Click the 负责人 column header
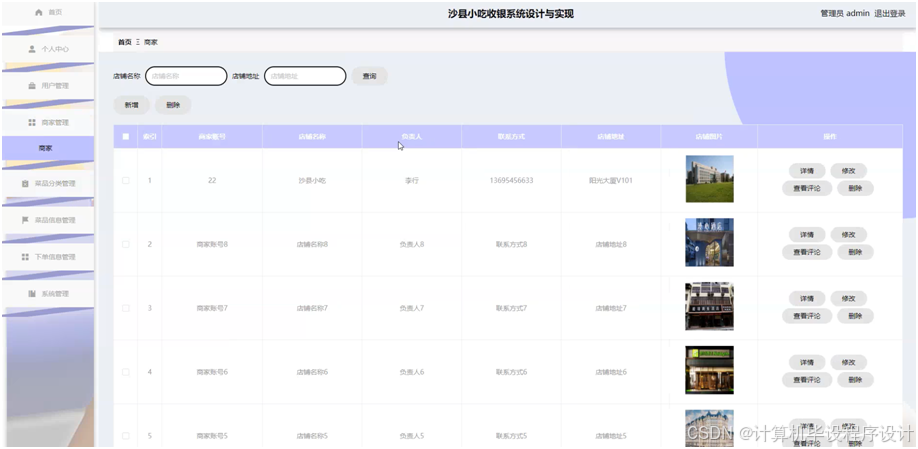The height and width of the screenshot is (449, 918). point(412,136)
